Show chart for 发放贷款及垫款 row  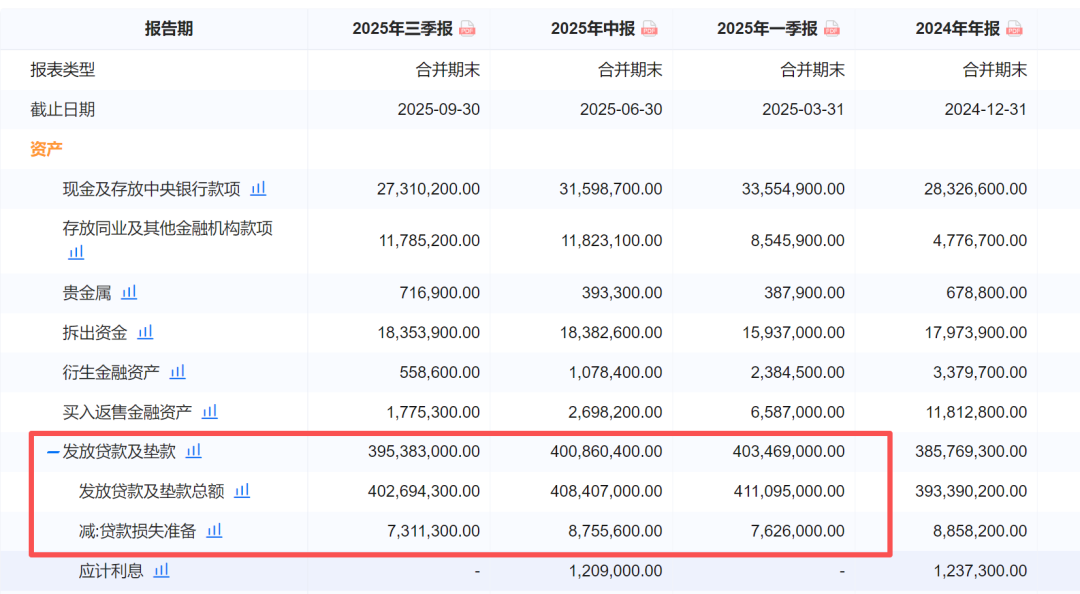194,451
